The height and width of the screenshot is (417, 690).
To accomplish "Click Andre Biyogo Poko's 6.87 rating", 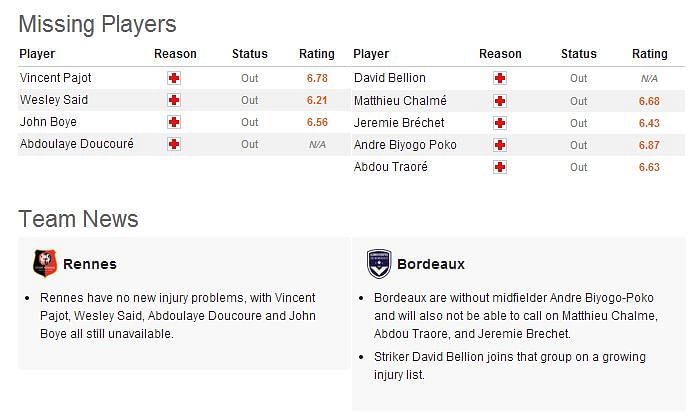I will pos(649,145).
